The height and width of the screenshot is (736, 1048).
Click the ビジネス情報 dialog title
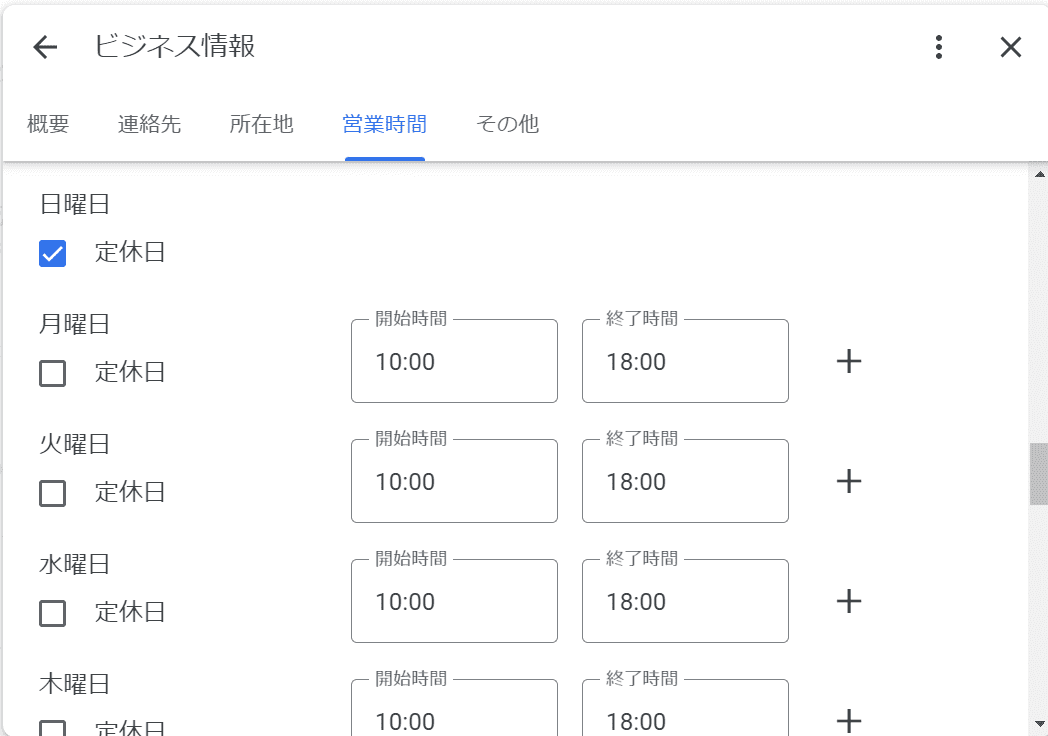174,46
